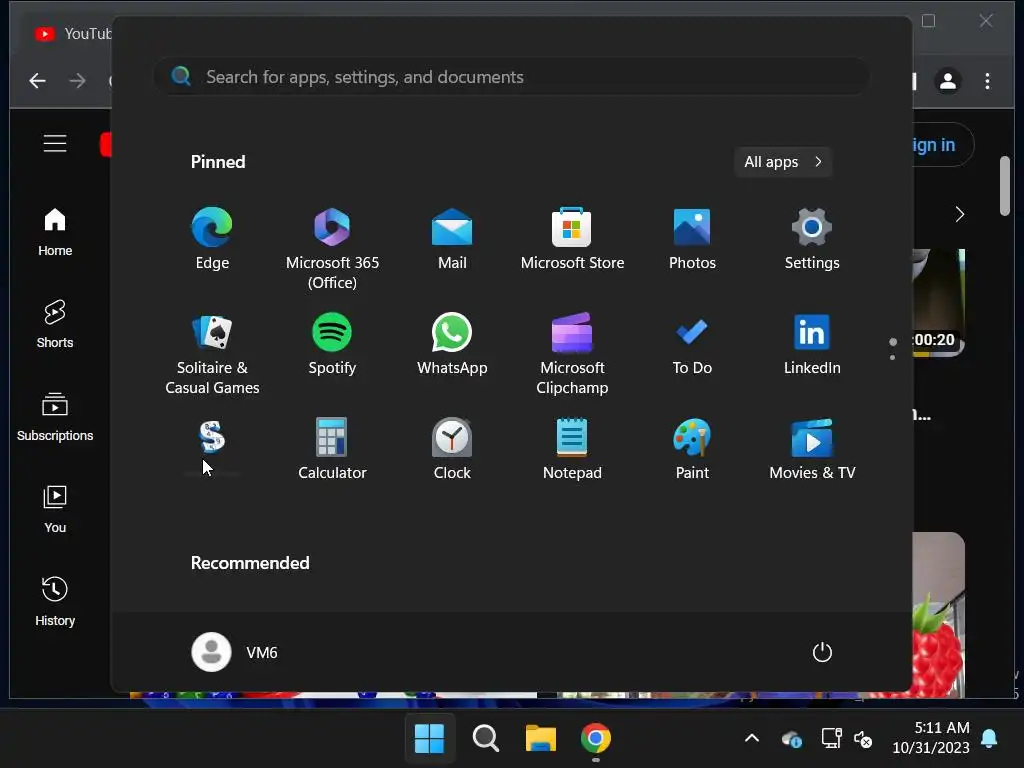This screenshot has width=1024, height=768.
Task: Open the You section in YouTube
Action: coord(55,509)
